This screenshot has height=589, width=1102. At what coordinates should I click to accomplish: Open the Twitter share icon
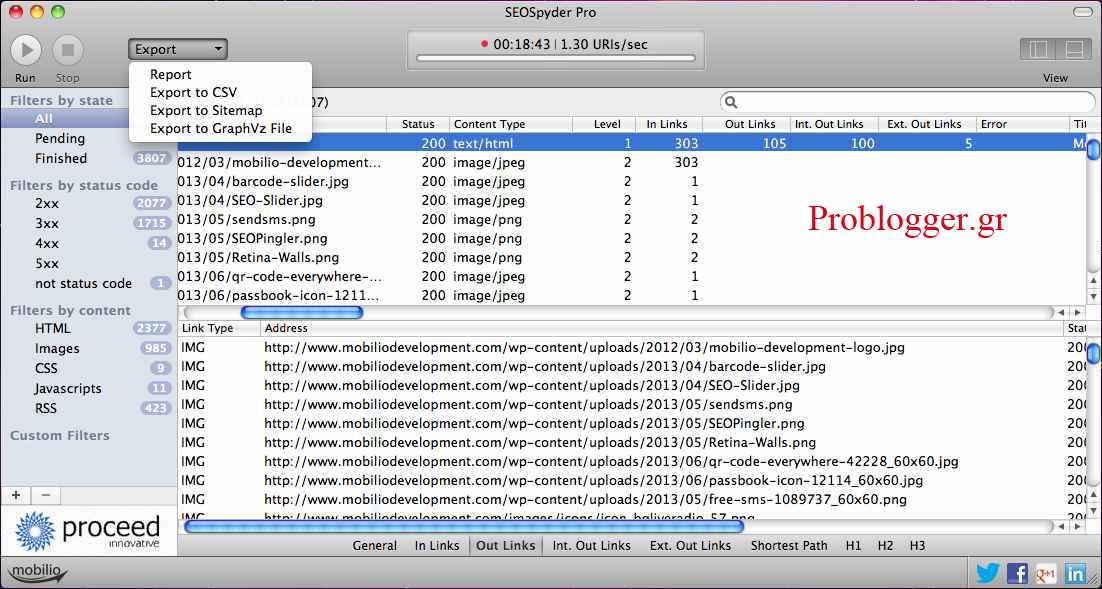click(x=987, y=573)
